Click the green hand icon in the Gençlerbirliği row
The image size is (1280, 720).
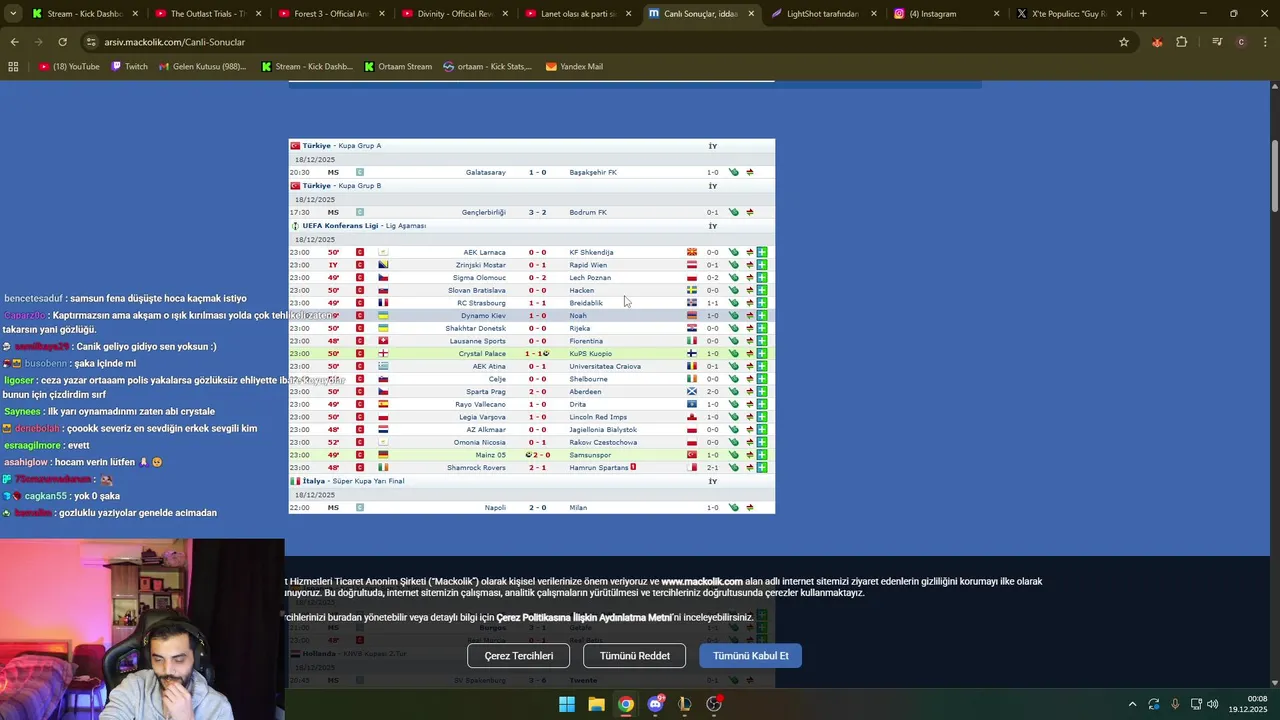coord(734,212)
